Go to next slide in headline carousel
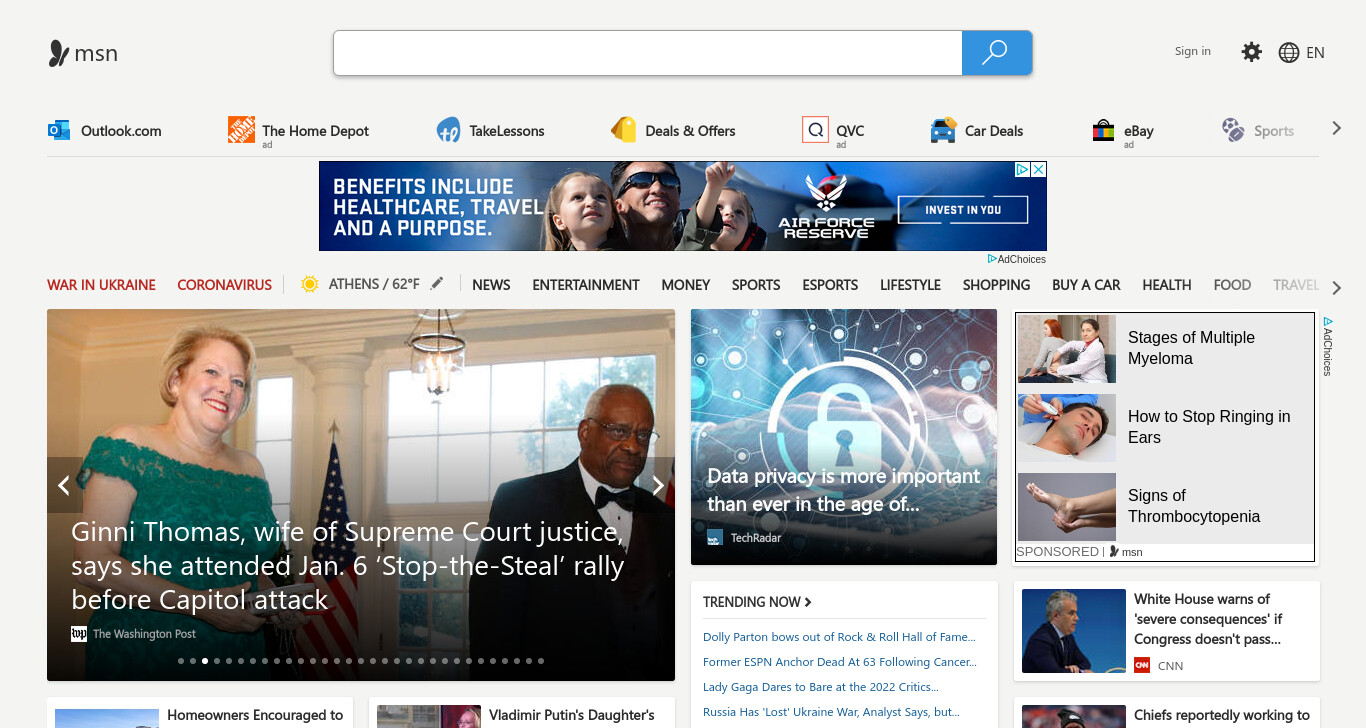1366x728 pixels. [658, 485]
